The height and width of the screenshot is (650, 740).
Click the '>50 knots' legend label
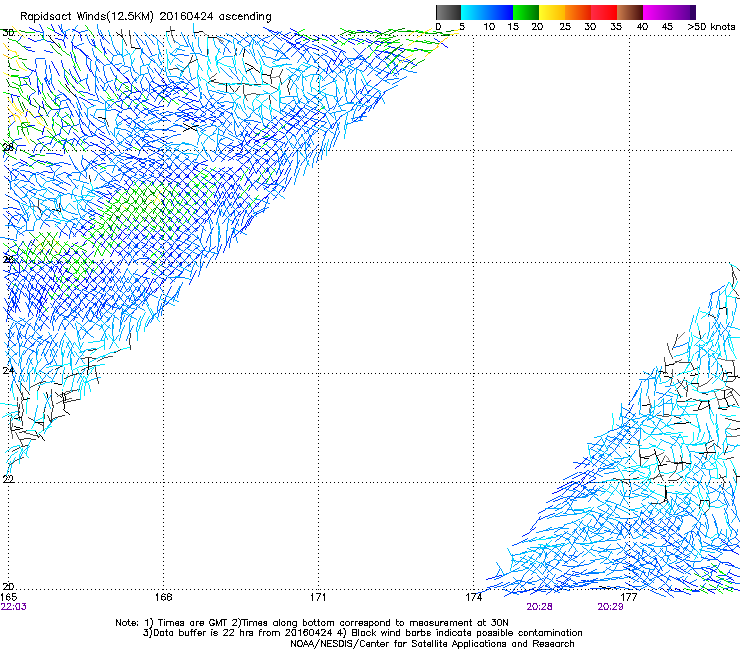(711, 27)
